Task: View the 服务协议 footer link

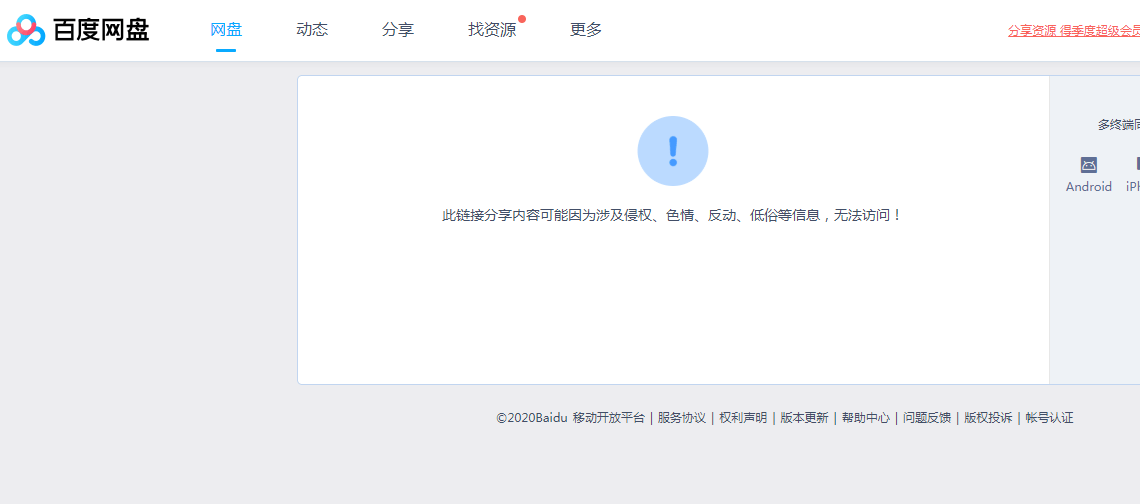Action: point(682,418)
